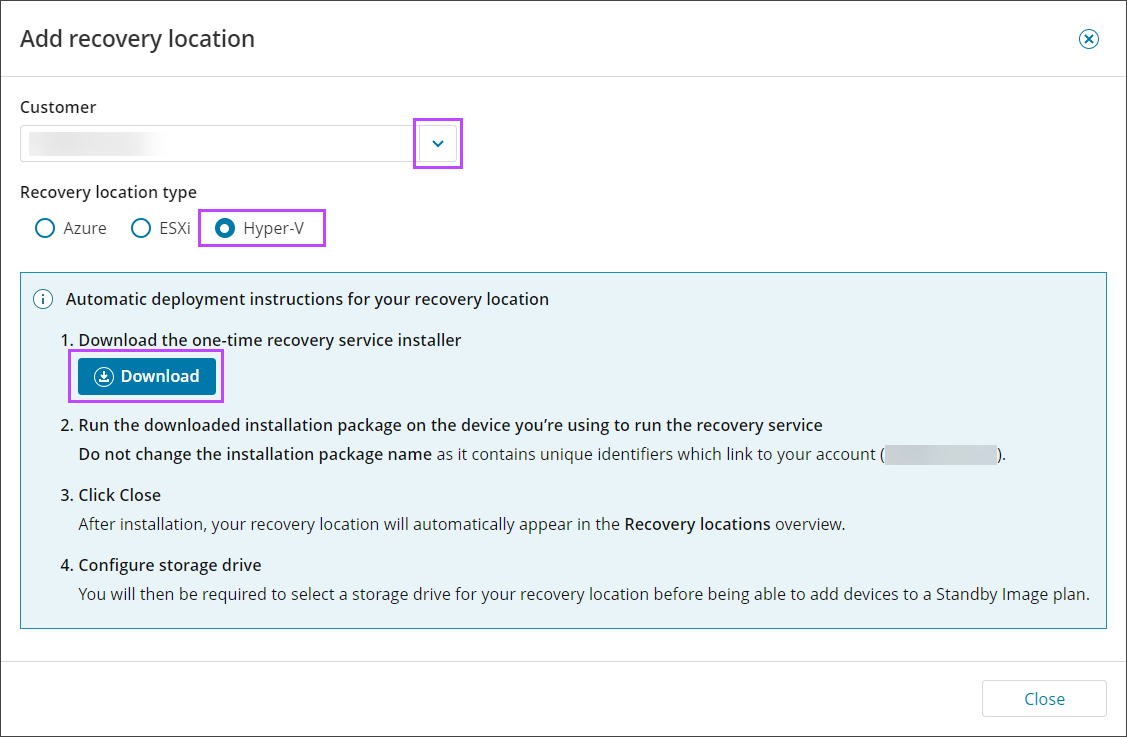
Task: Click the 'Click Close' step 3 heading
Action: [120, 495]
